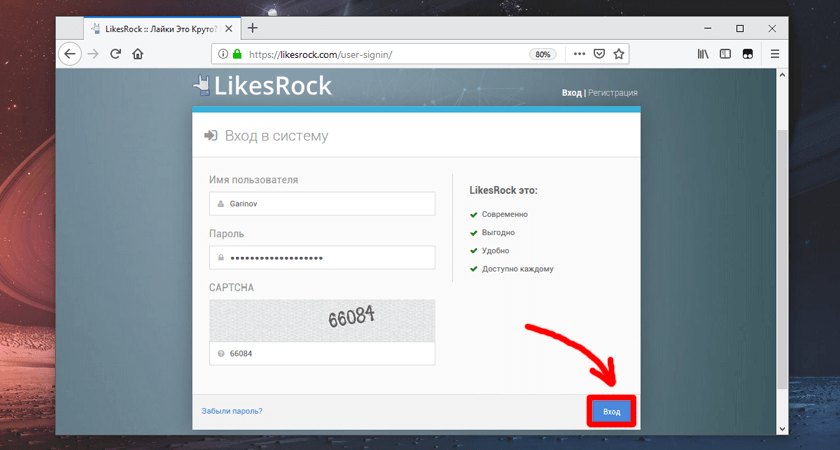
Task: Click the green padlock security icon
Action: coord(237,54)
